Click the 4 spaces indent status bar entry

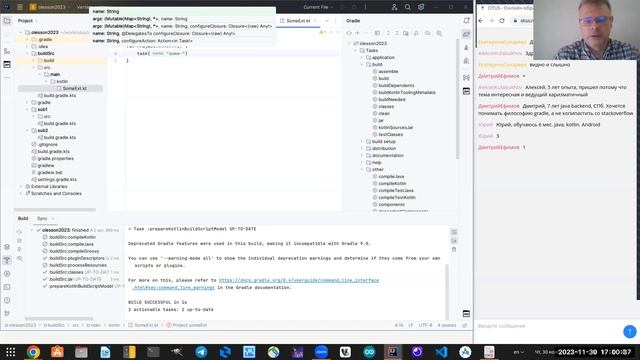[447, 325]
